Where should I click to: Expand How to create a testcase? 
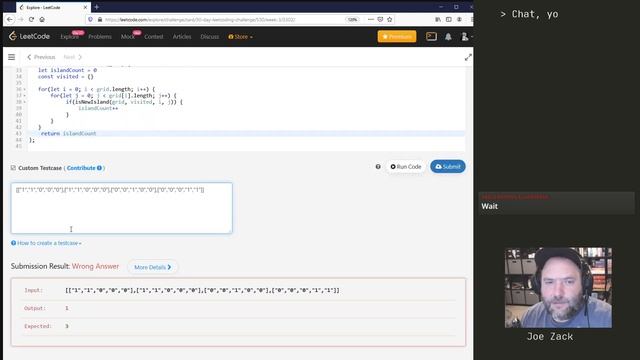pos(46,243)
